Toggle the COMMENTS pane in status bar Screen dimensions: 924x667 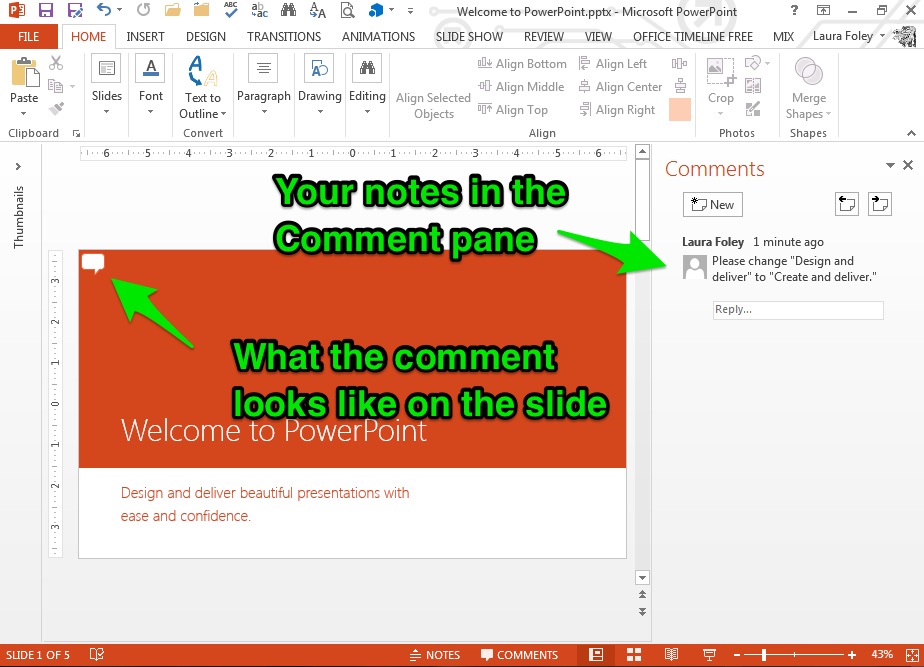(519, 655)
